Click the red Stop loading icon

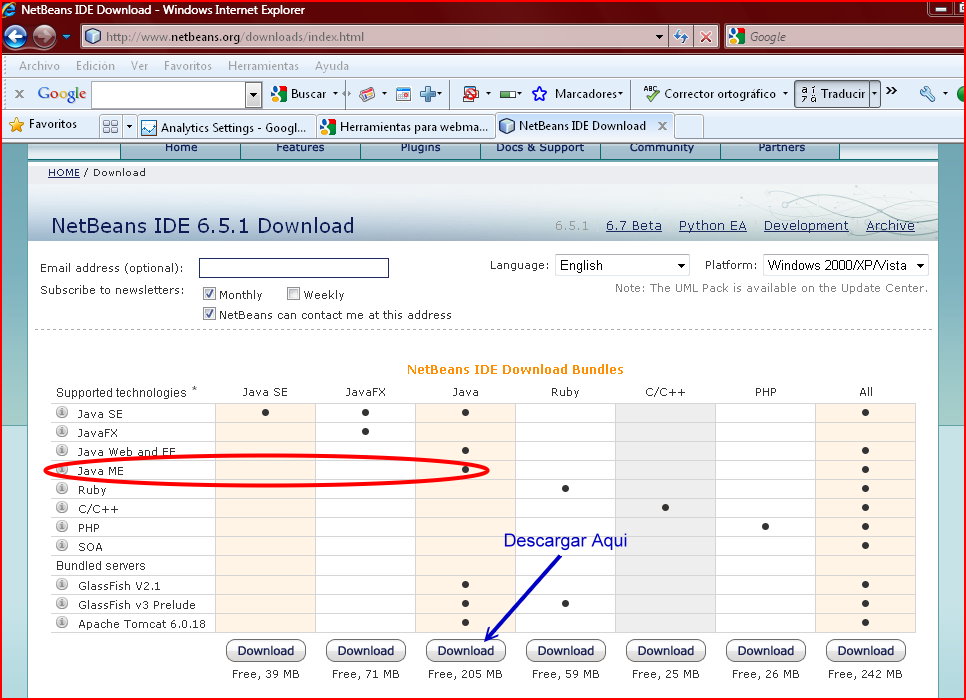click(x=706, y=36)
